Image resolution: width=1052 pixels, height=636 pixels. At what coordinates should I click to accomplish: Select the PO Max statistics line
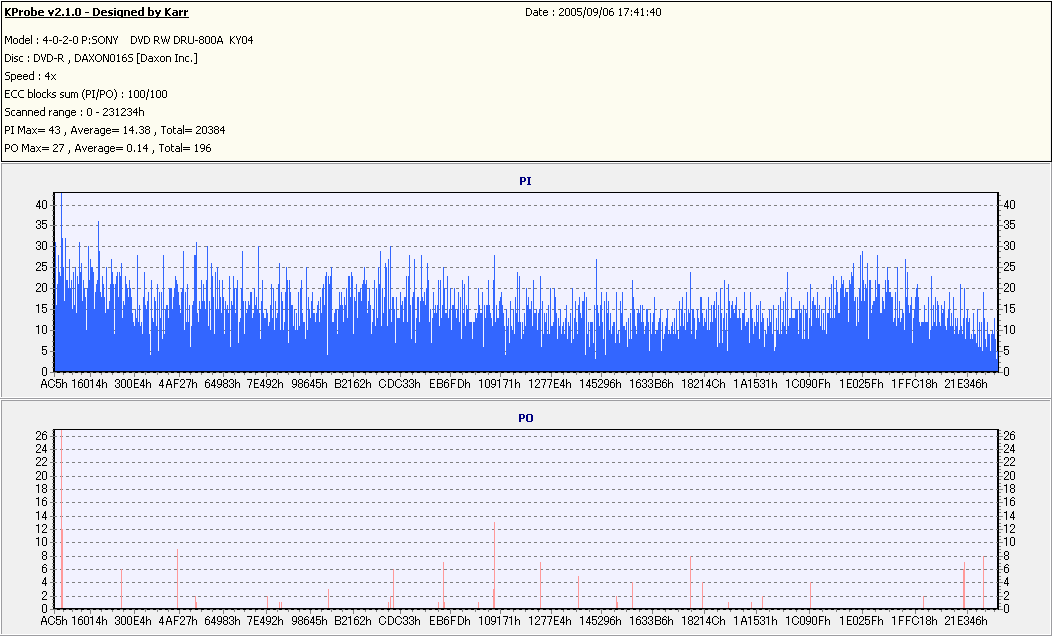point(108,148)
